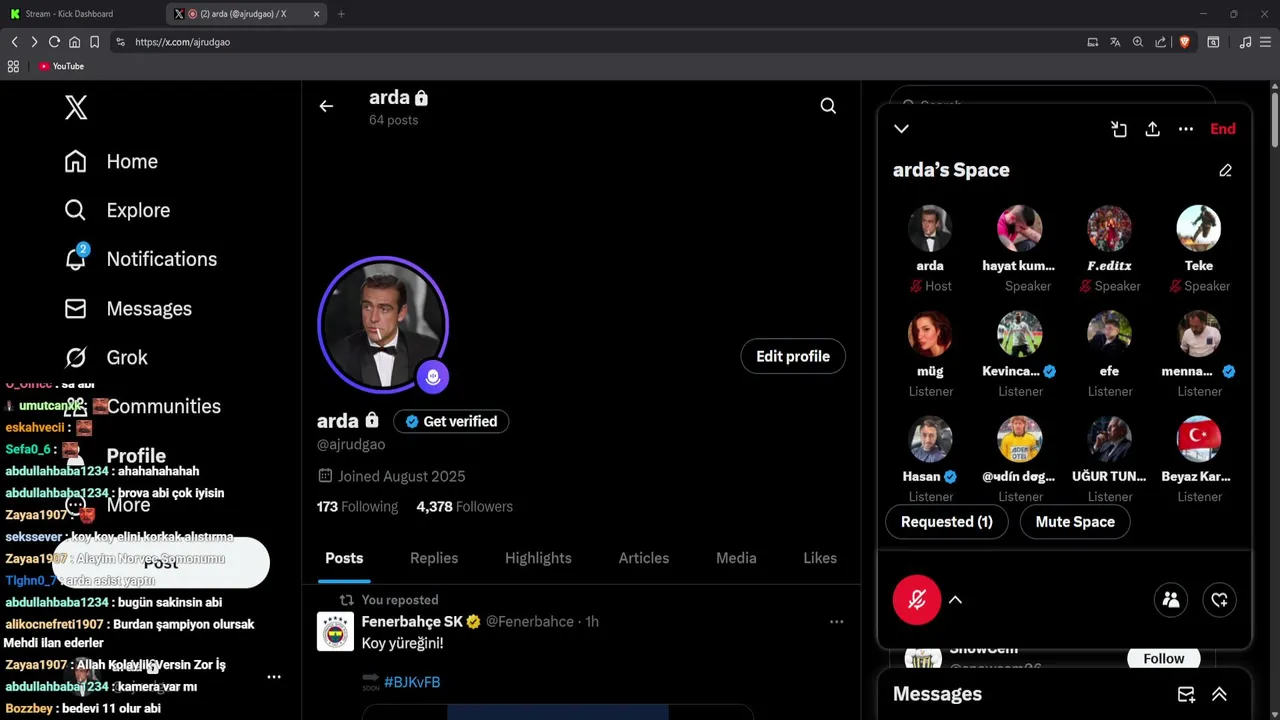Open Requested (1) speaker requests
This screenshot has height=720, width=1280.
[x=946, y=522]
